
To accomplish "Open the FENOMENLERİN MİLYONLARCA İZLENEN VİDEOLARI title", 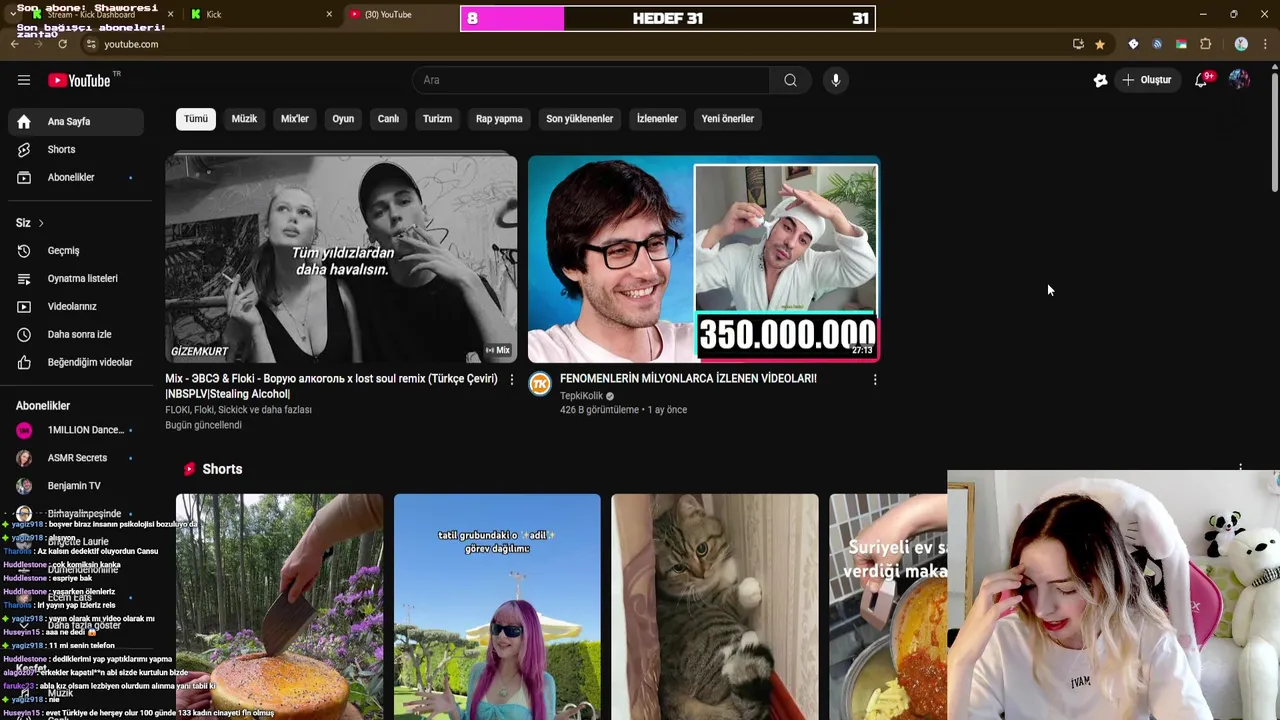I will [x=688, y=379].
